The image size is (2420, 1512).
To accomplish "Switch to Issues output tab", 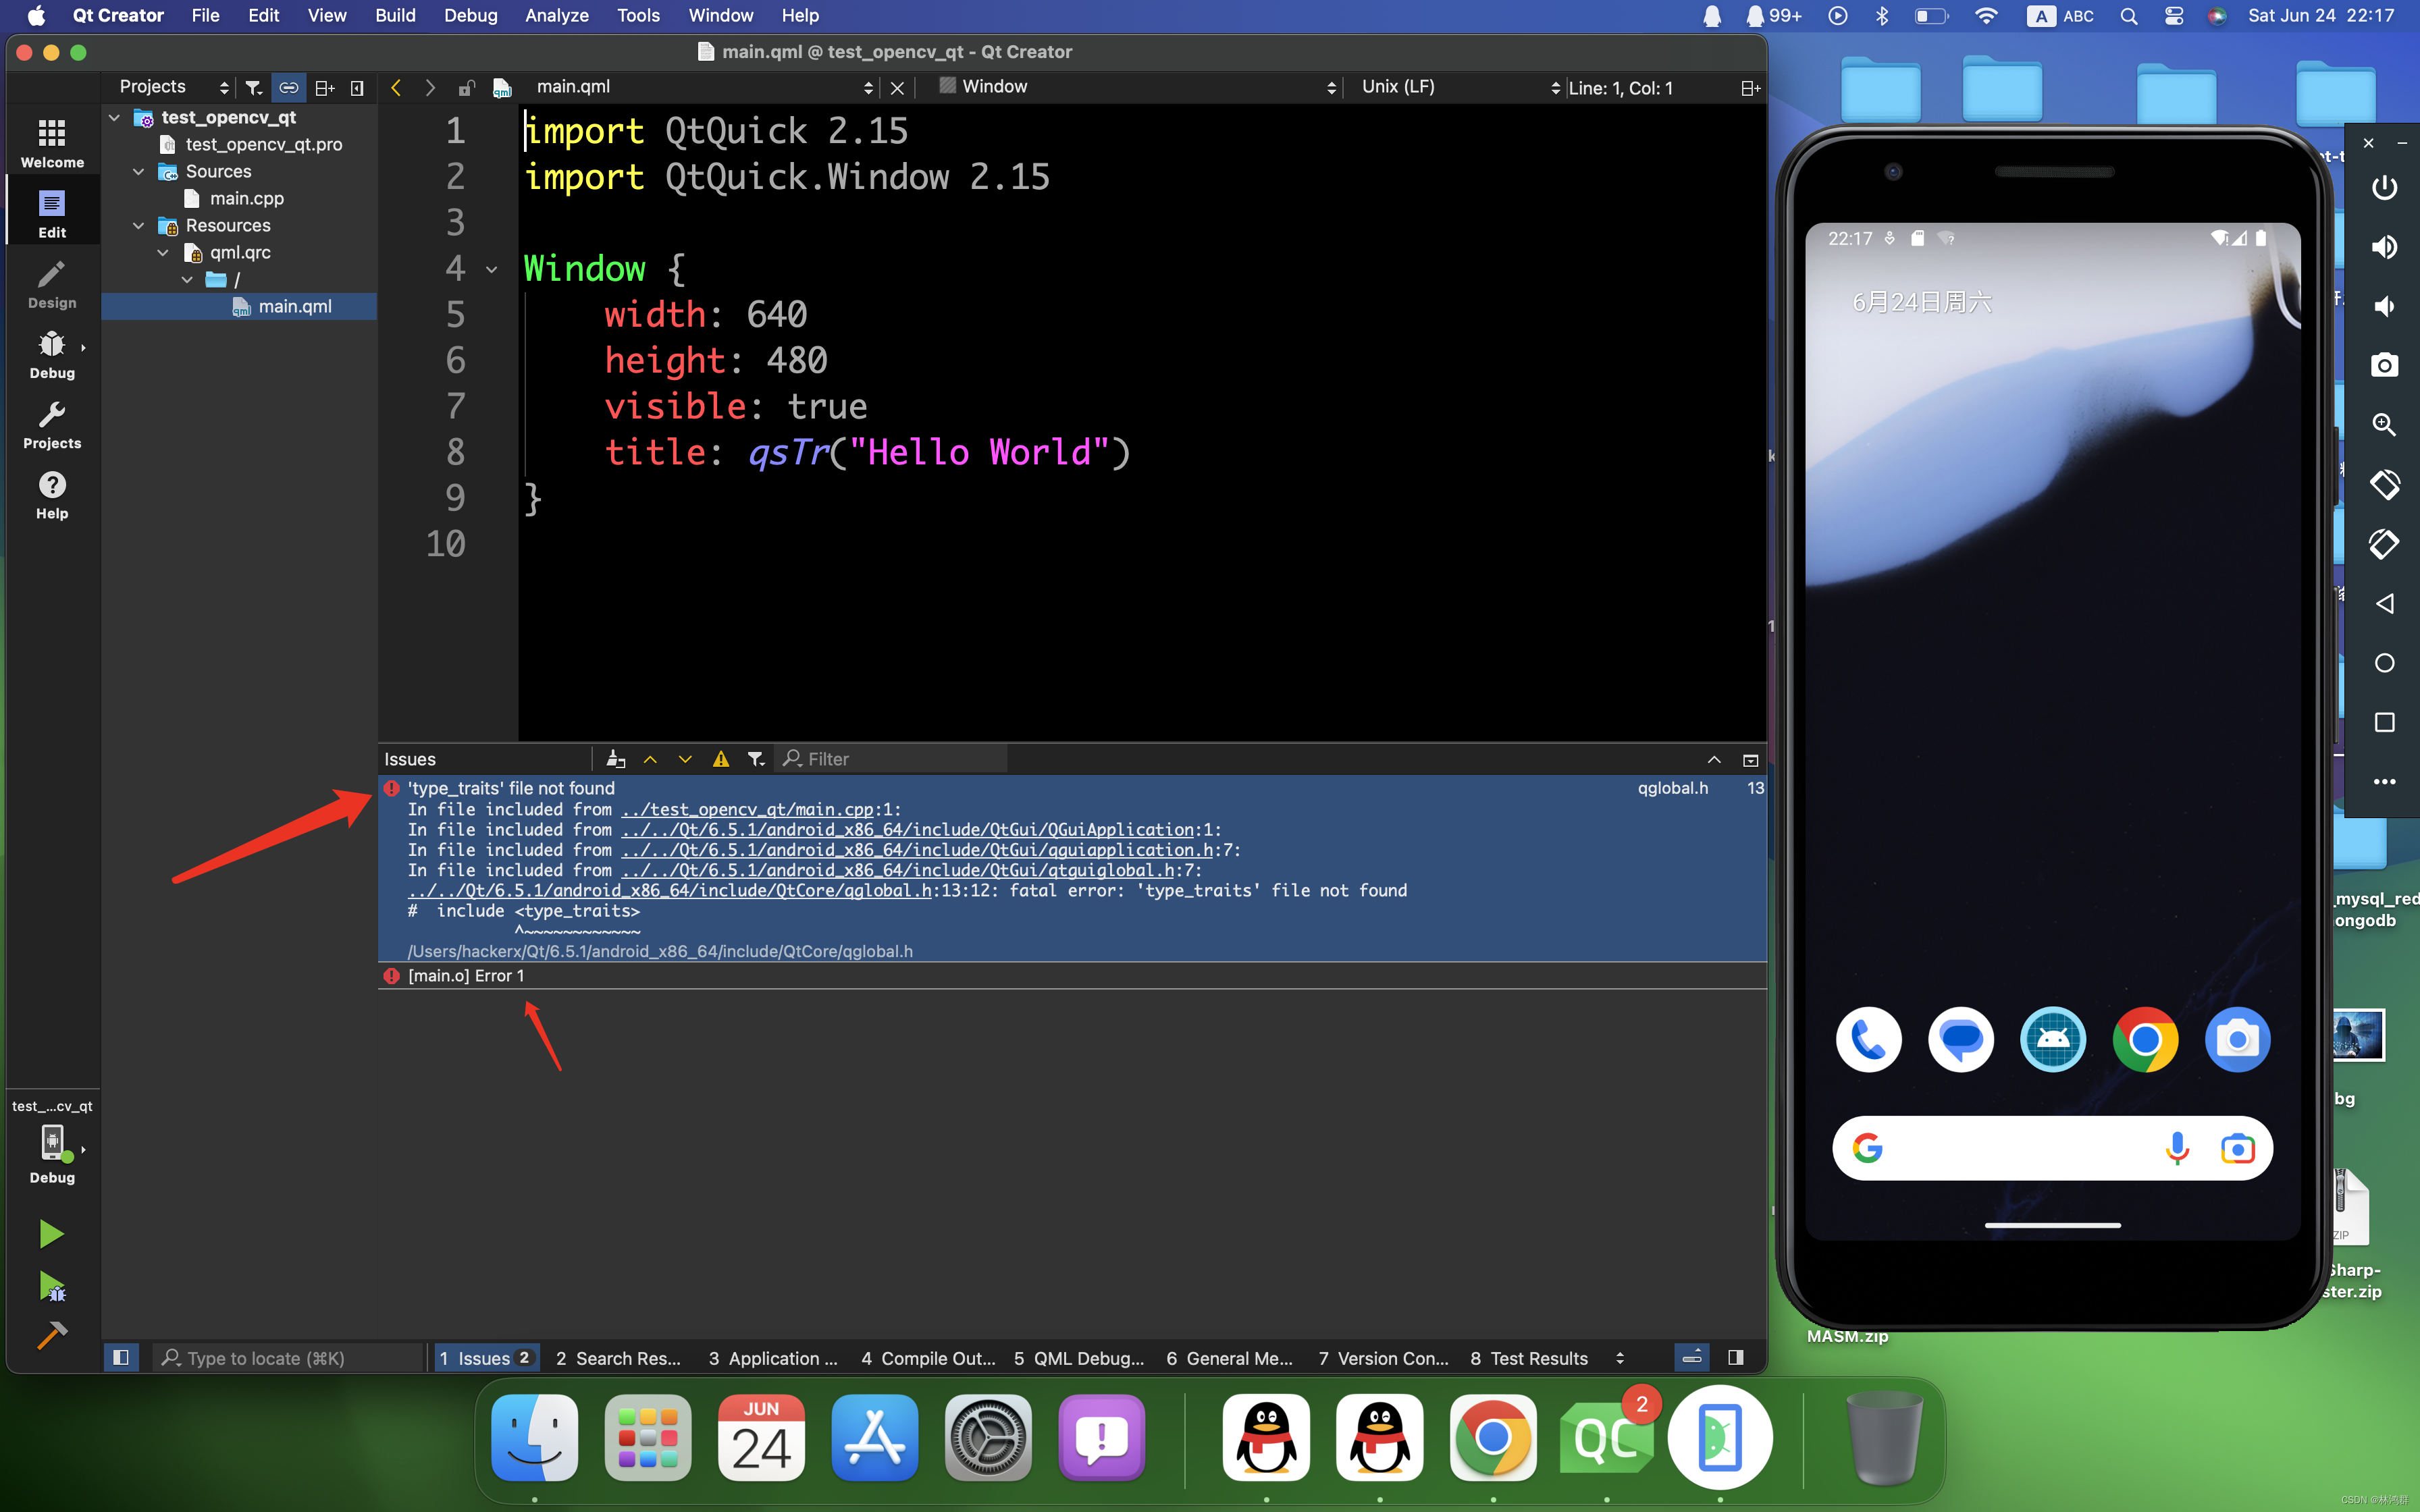I will point(486,1358).
